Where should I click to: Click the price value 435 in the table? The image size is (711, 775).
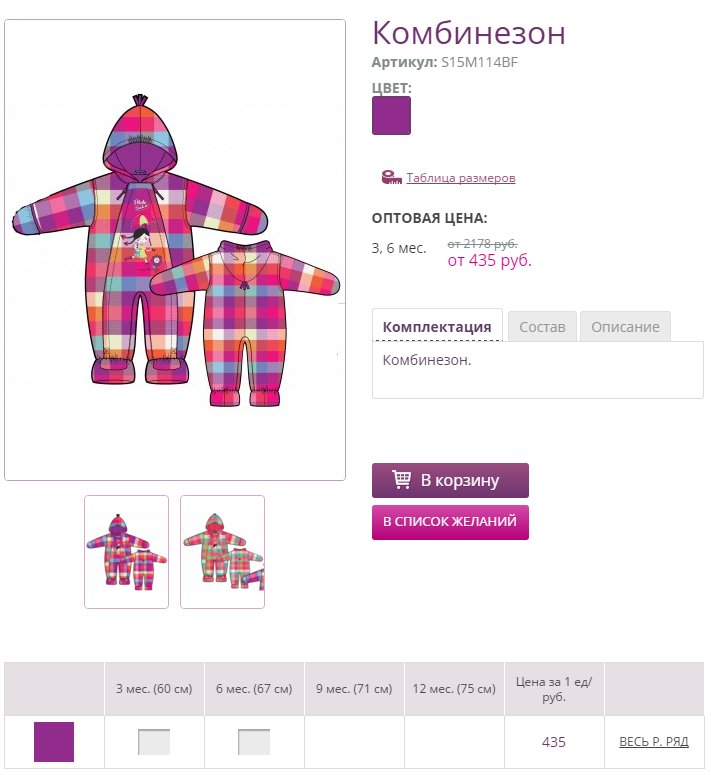pos(553,742)
